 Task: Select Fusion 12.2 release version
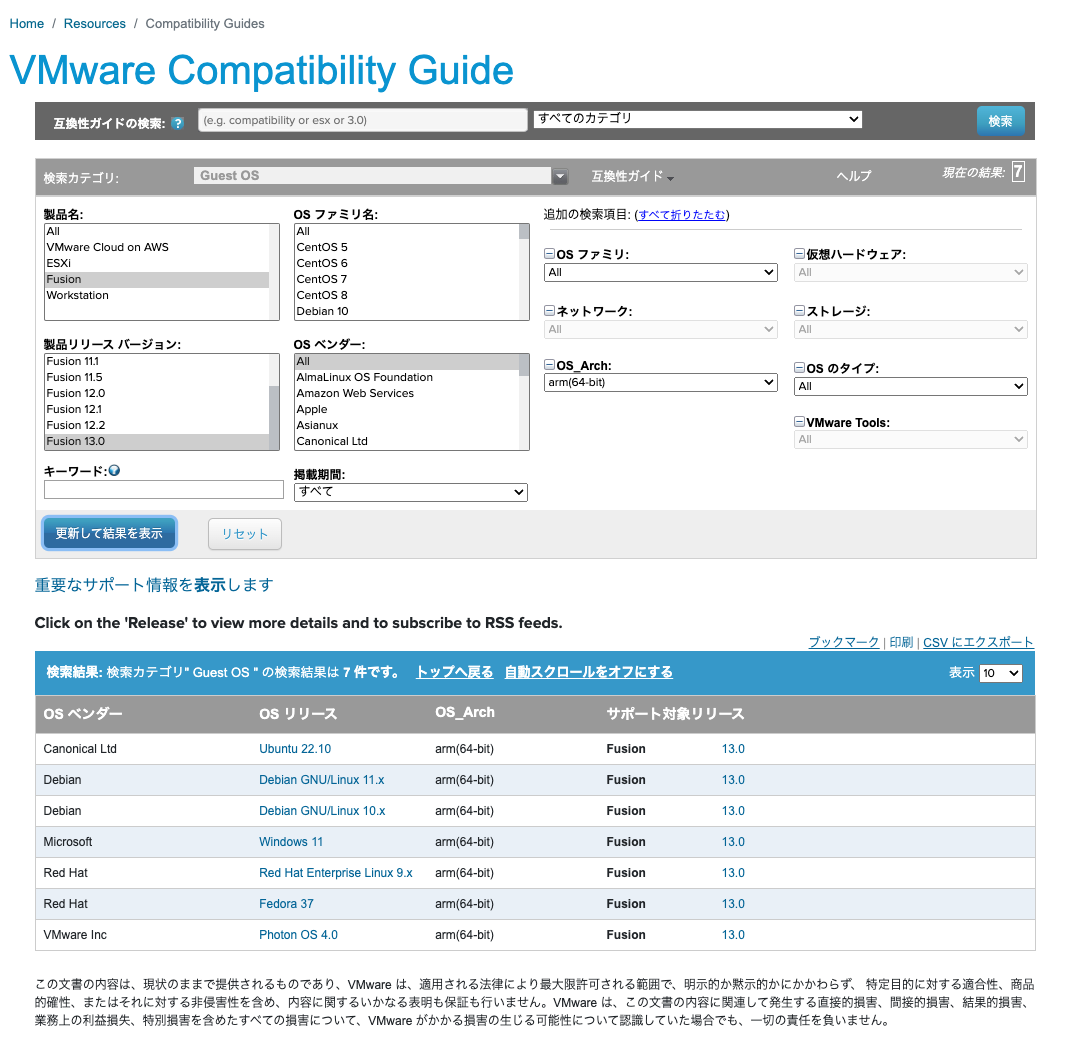coord(157,425)
